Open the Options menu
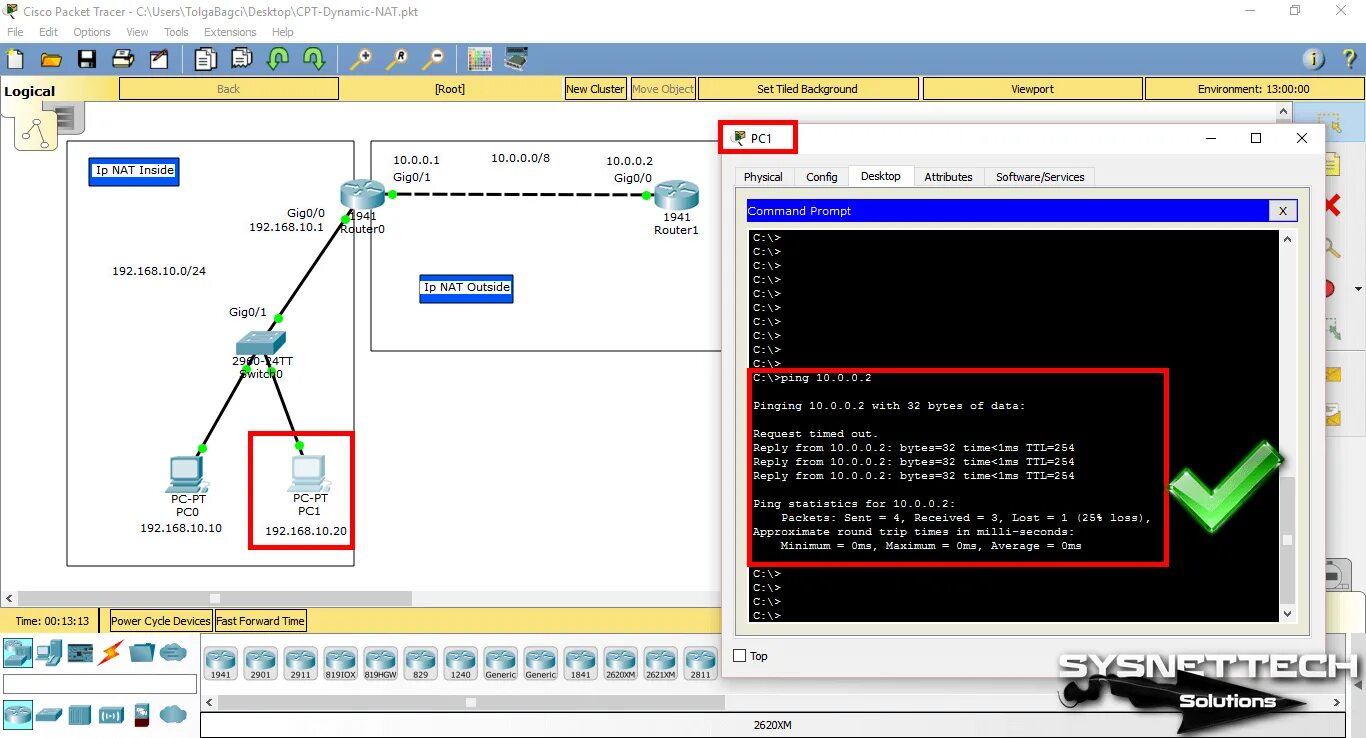 [x=92, y=32]
